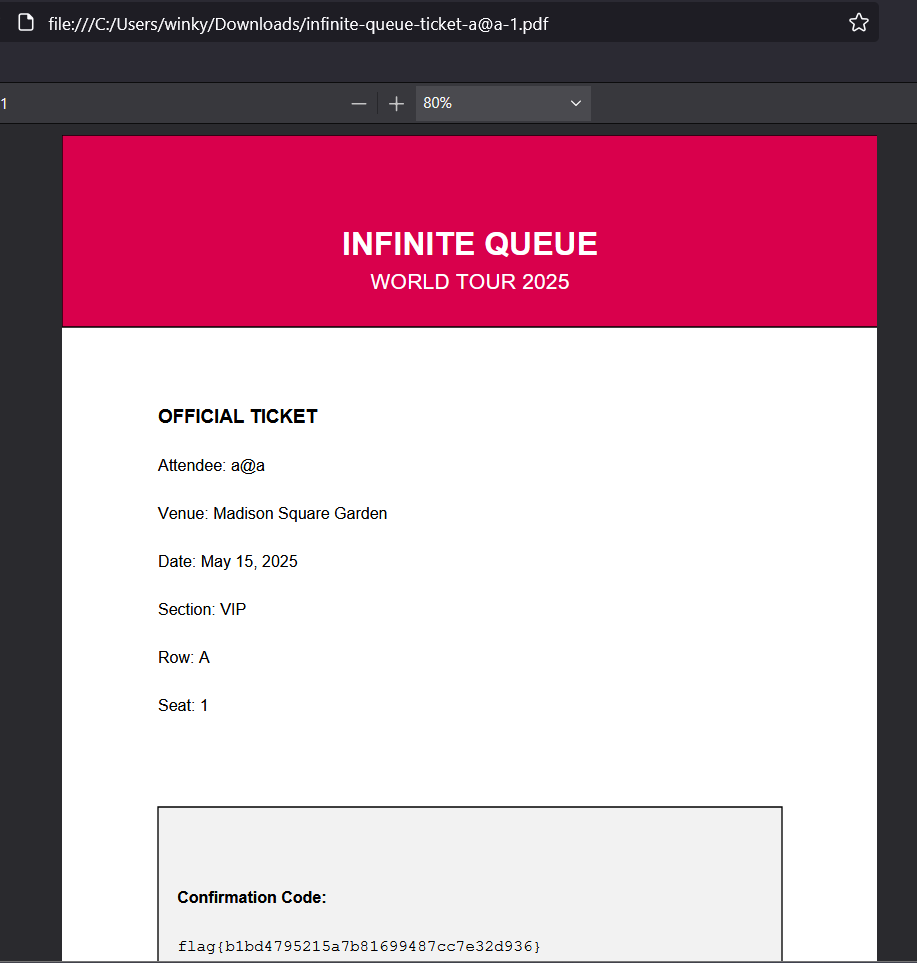Open the 80% zoom level dropdown
This screenshot has height=963, width=917.
(x=503, y=104)
